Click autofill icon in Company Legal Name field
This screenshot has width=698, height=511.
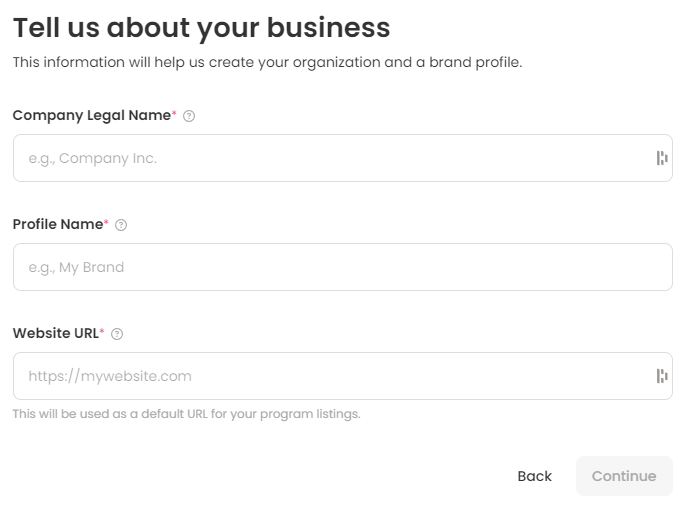point(661,158)
